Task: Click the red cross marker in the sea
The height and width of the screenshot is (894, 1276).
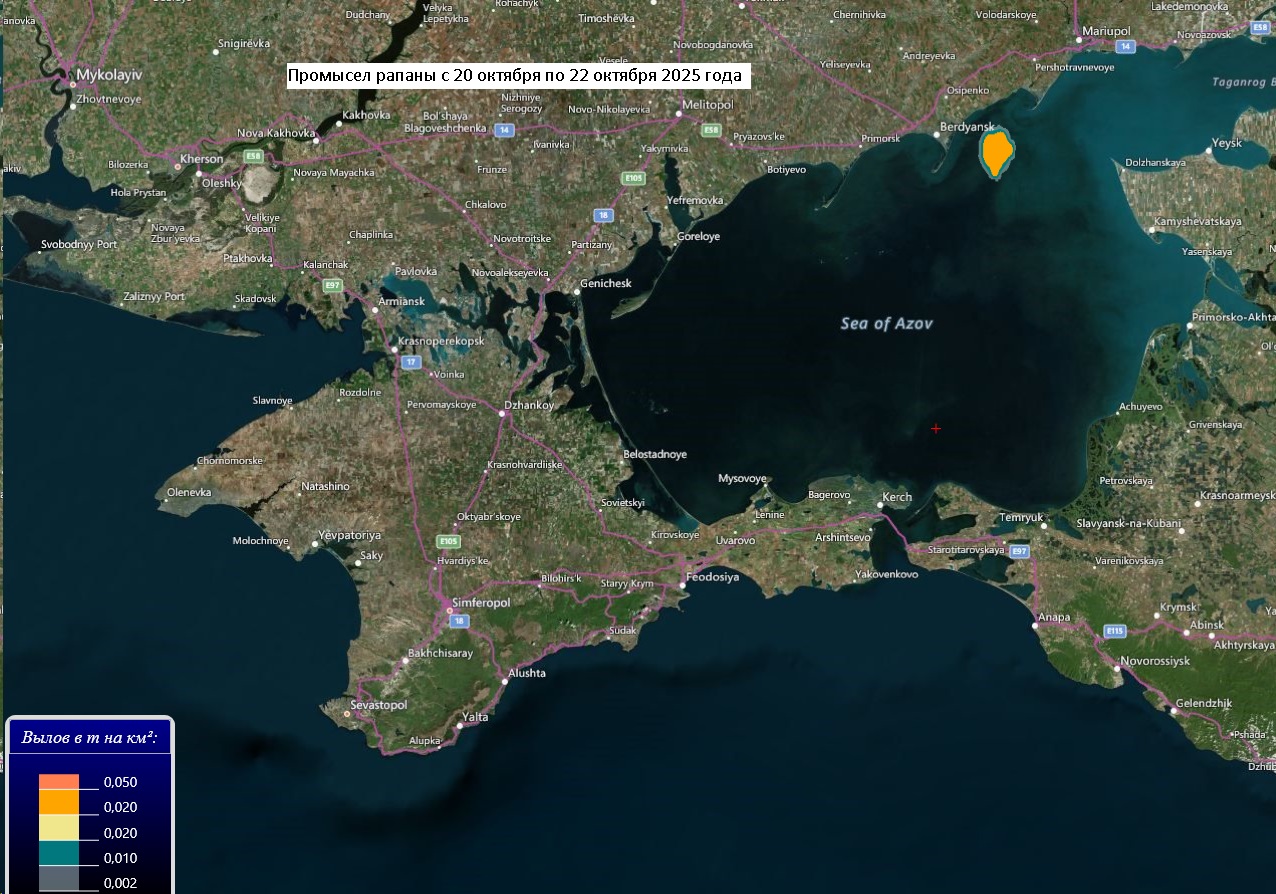Action: 936,428
